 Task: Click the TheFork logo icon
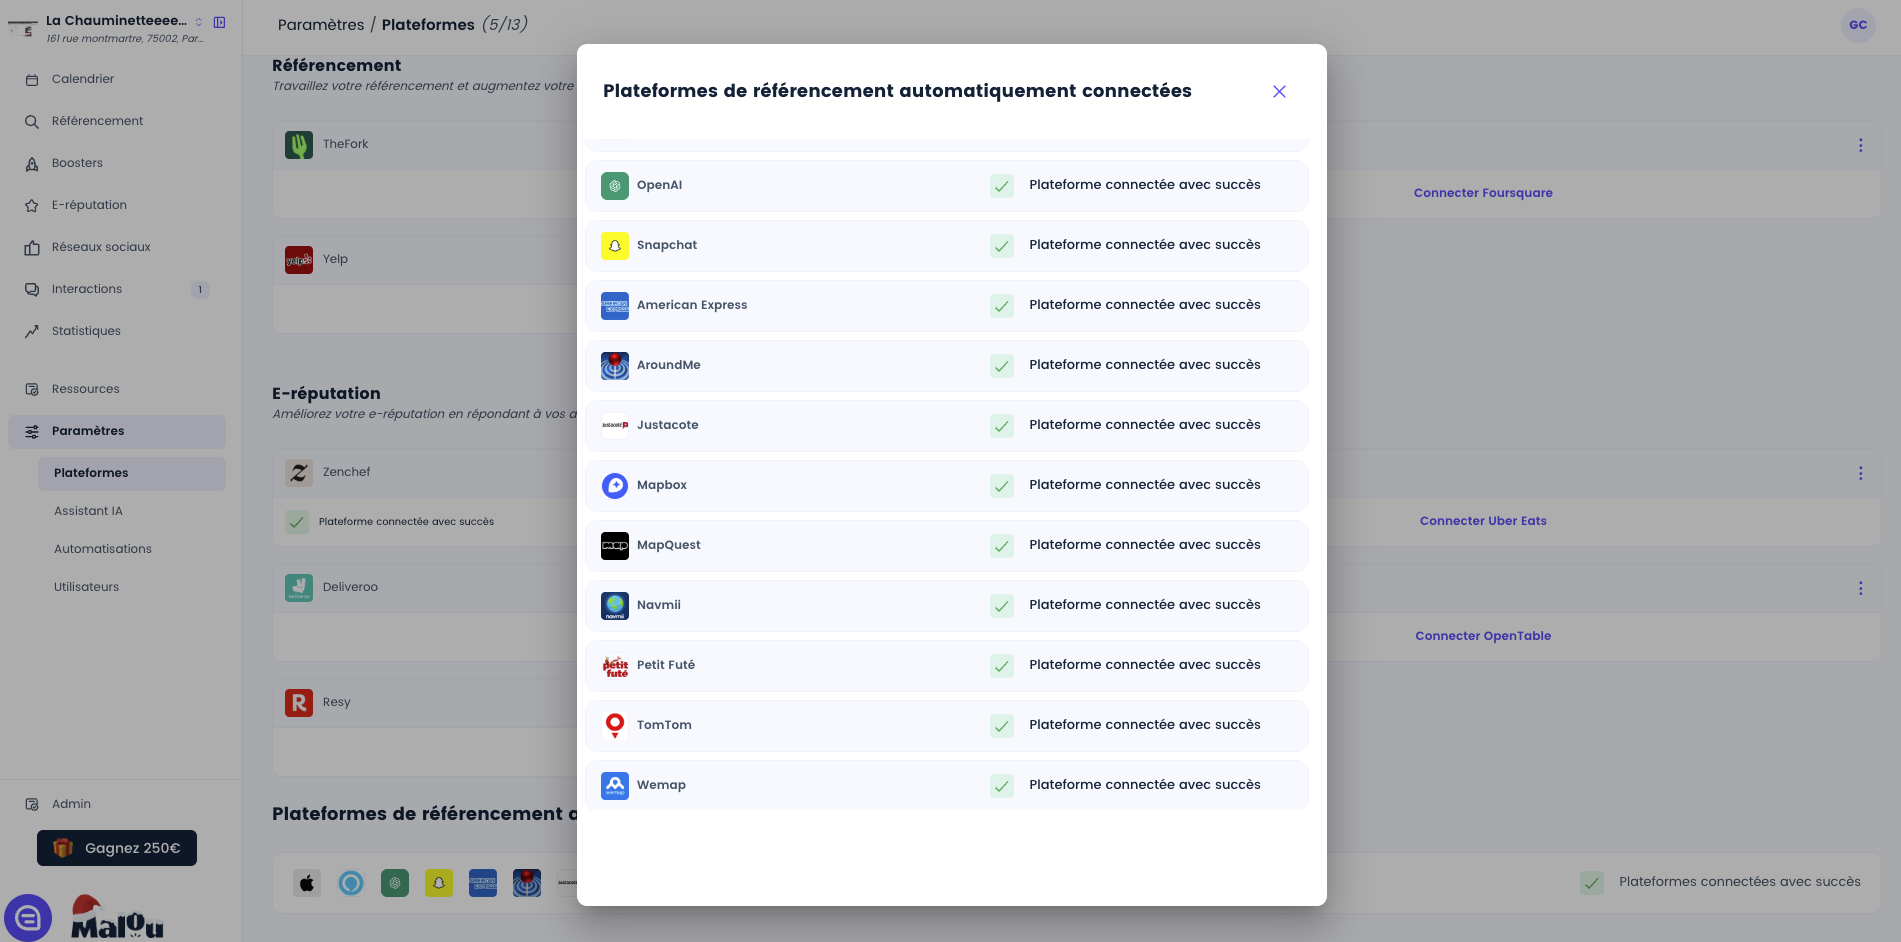299,145
